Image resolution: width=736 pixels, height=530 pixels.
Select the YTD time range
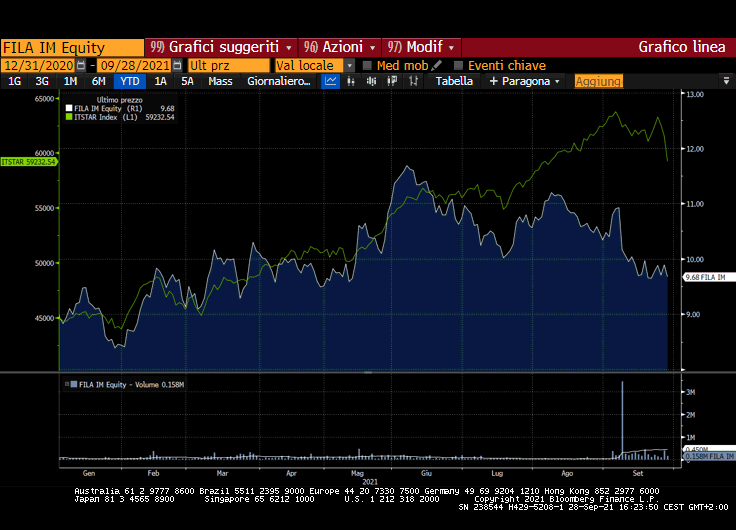click(129, 81)
